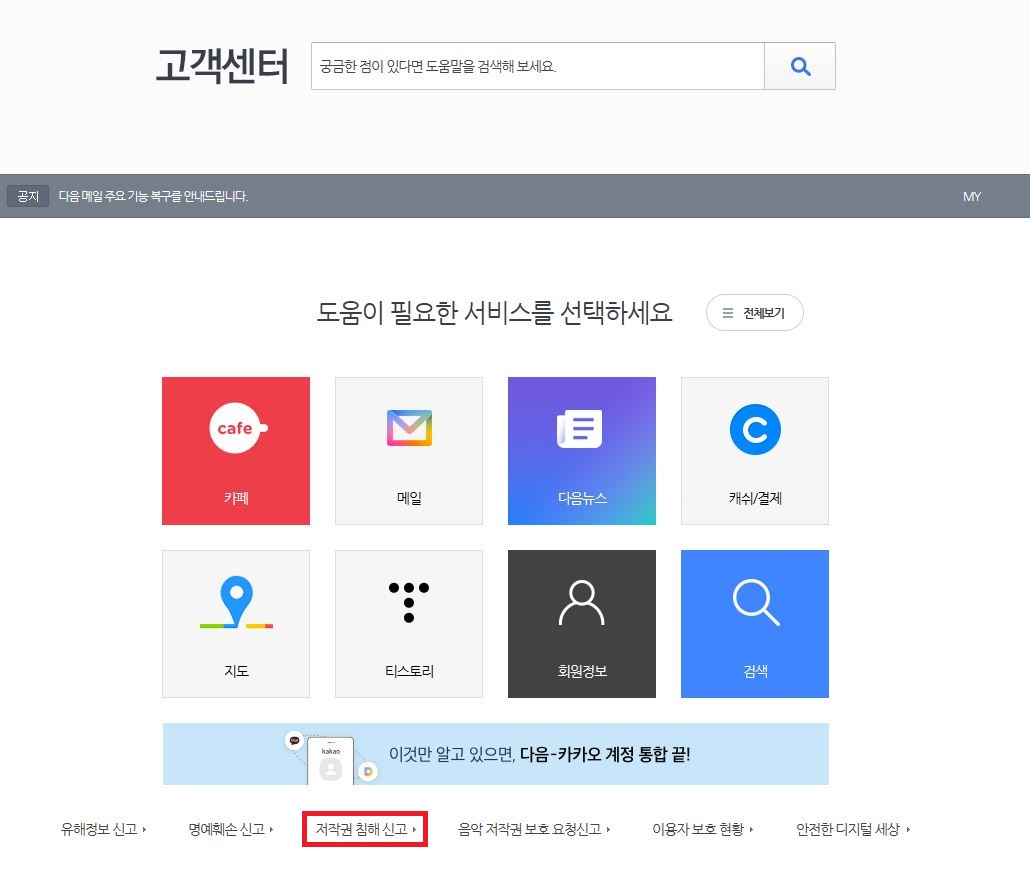The height and width of the screenshot is (875, 1030).
Task: Go to 유해정보 신고 link
Action: pyautogui.click(x=103, y=829)
